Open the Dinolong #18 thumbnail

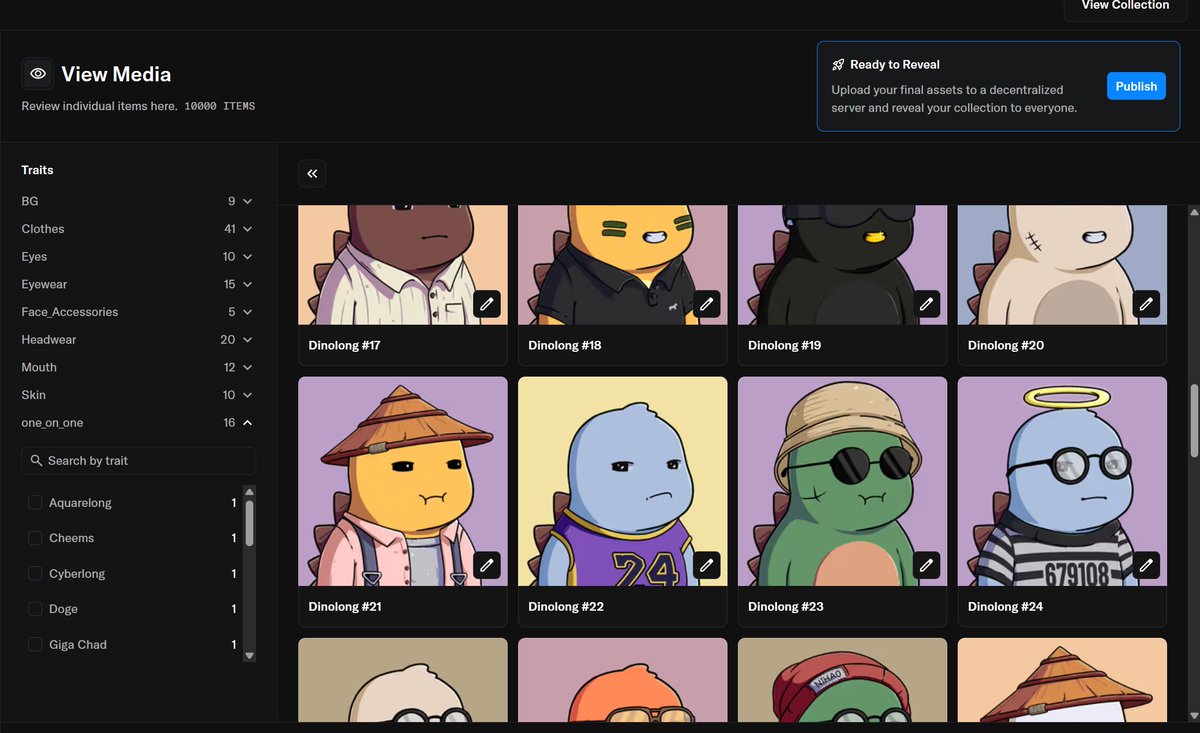tap(623, 265)
